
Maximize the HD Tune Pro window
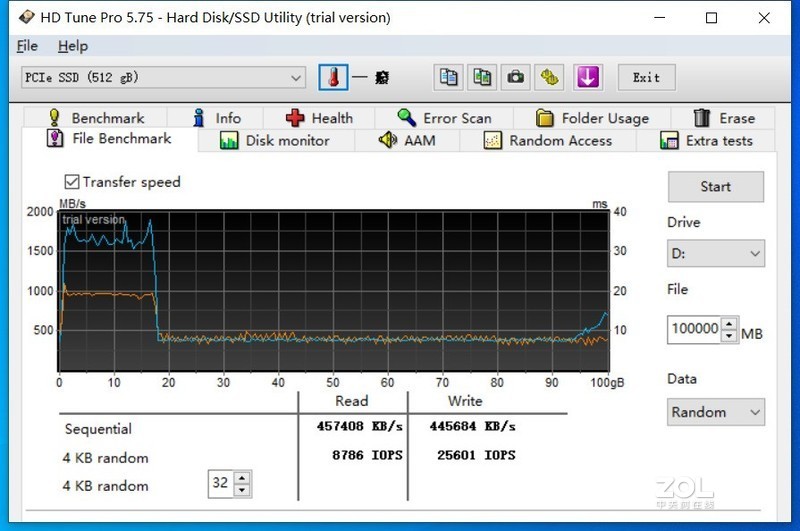[x=711, y=18]
